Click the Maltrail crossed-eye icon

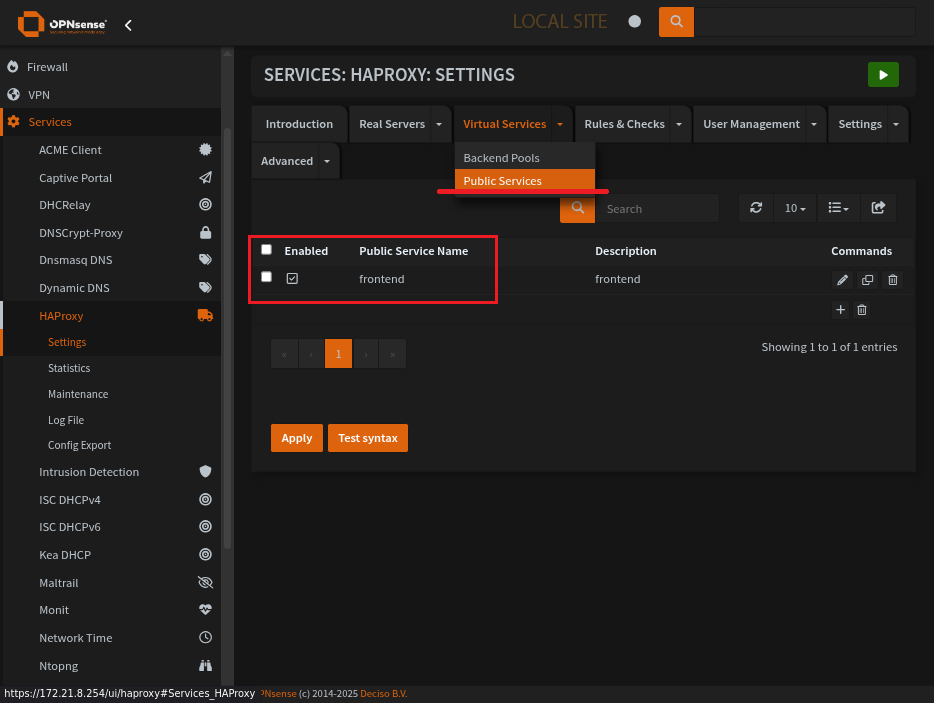206,583
